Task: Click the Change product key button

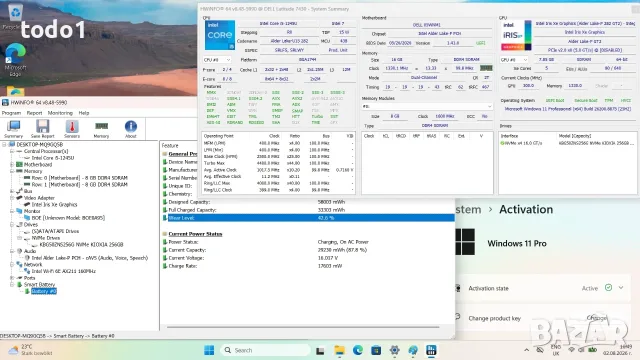Action: (x=597, y=318)
